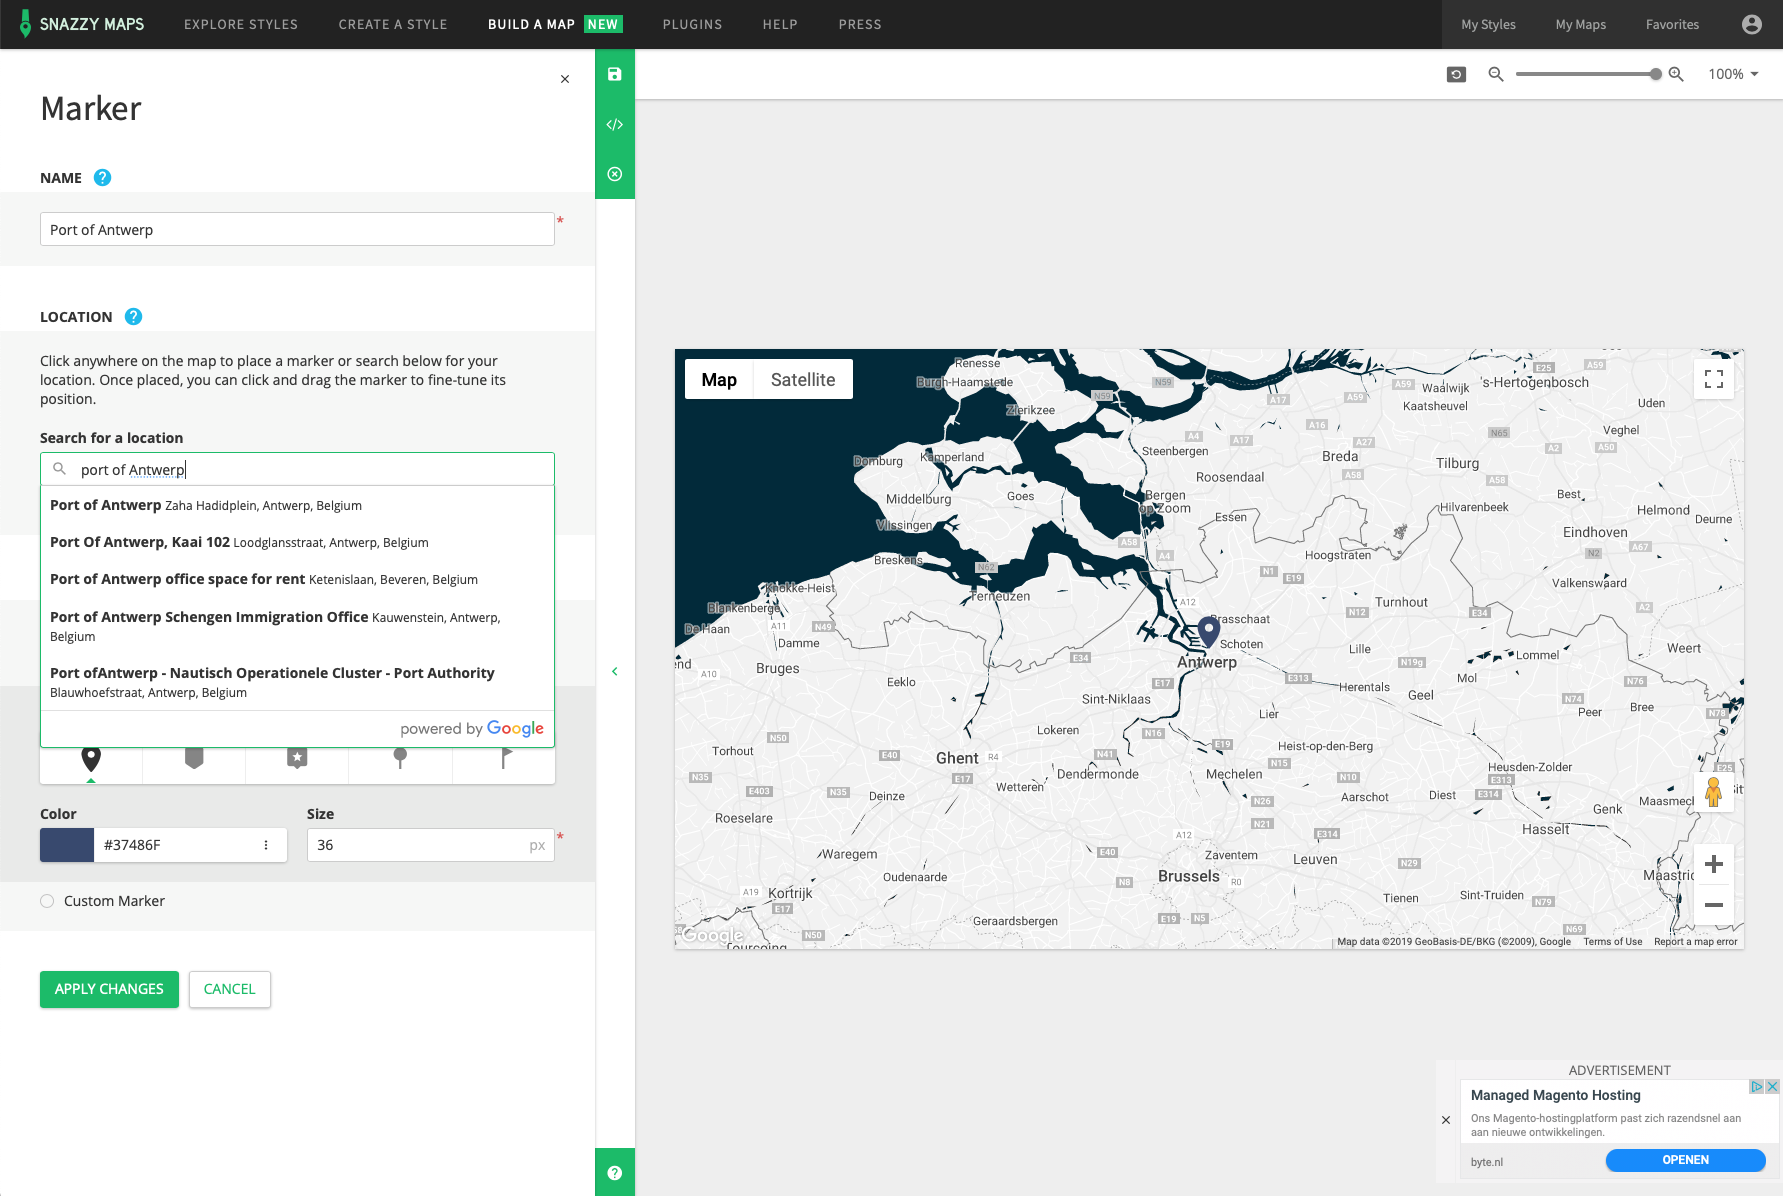
Task: Zoom out using the magnifier minus icon
Action: (1496, 74)
